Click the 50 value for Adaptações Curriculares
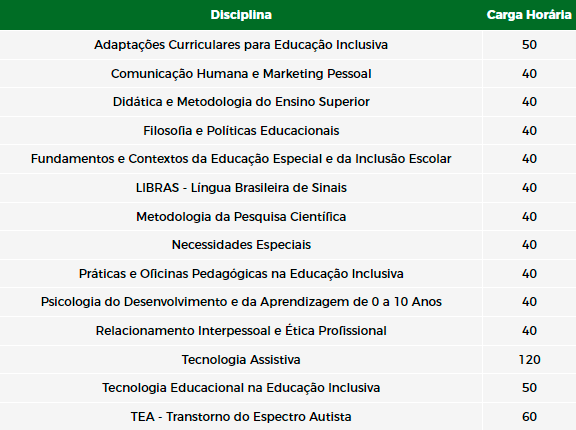 (529, 45)
